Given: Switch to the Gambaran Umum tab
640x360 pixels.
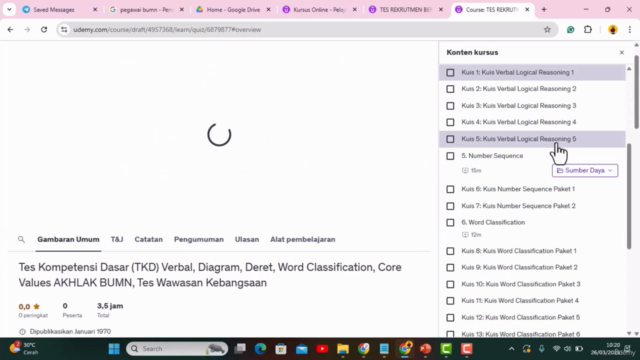Looking at the screenshot, I should pos(68,240).
